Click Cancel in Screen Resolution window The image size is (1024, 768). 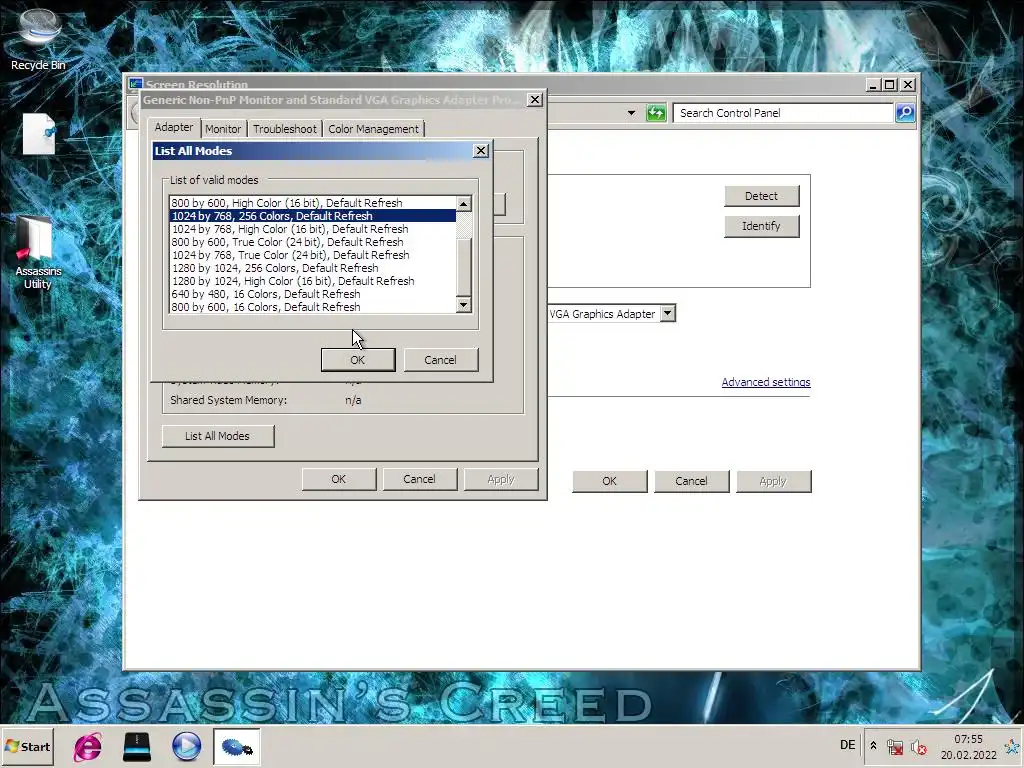[692, 481]
